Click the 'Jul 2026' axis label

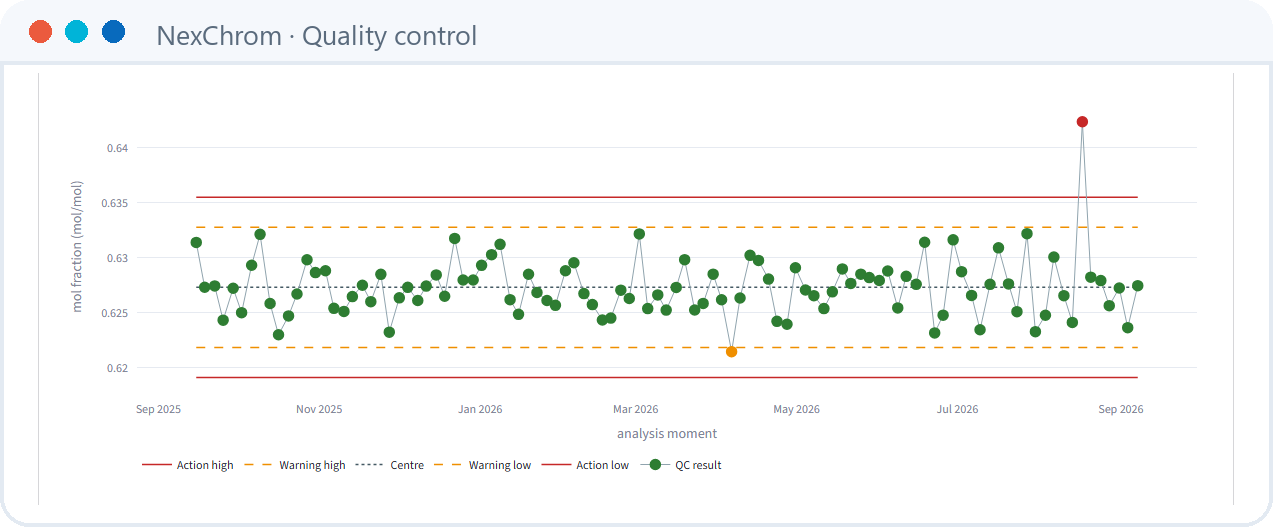pos(958,409)
